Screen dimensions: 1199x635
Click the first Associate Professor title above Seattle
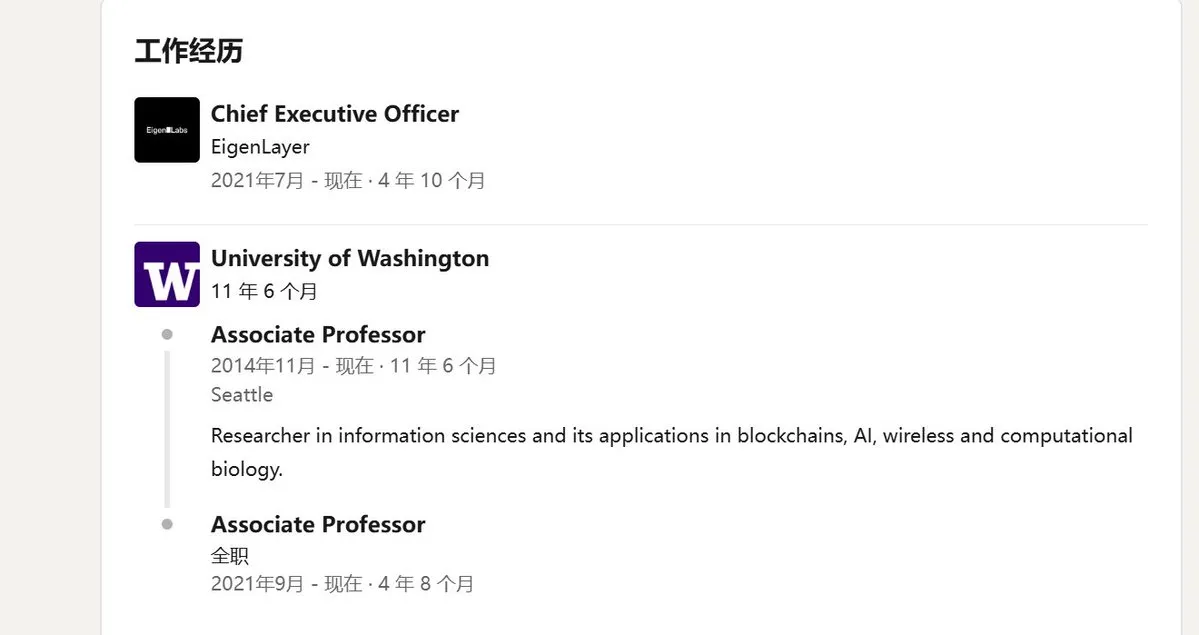point(318,334)
